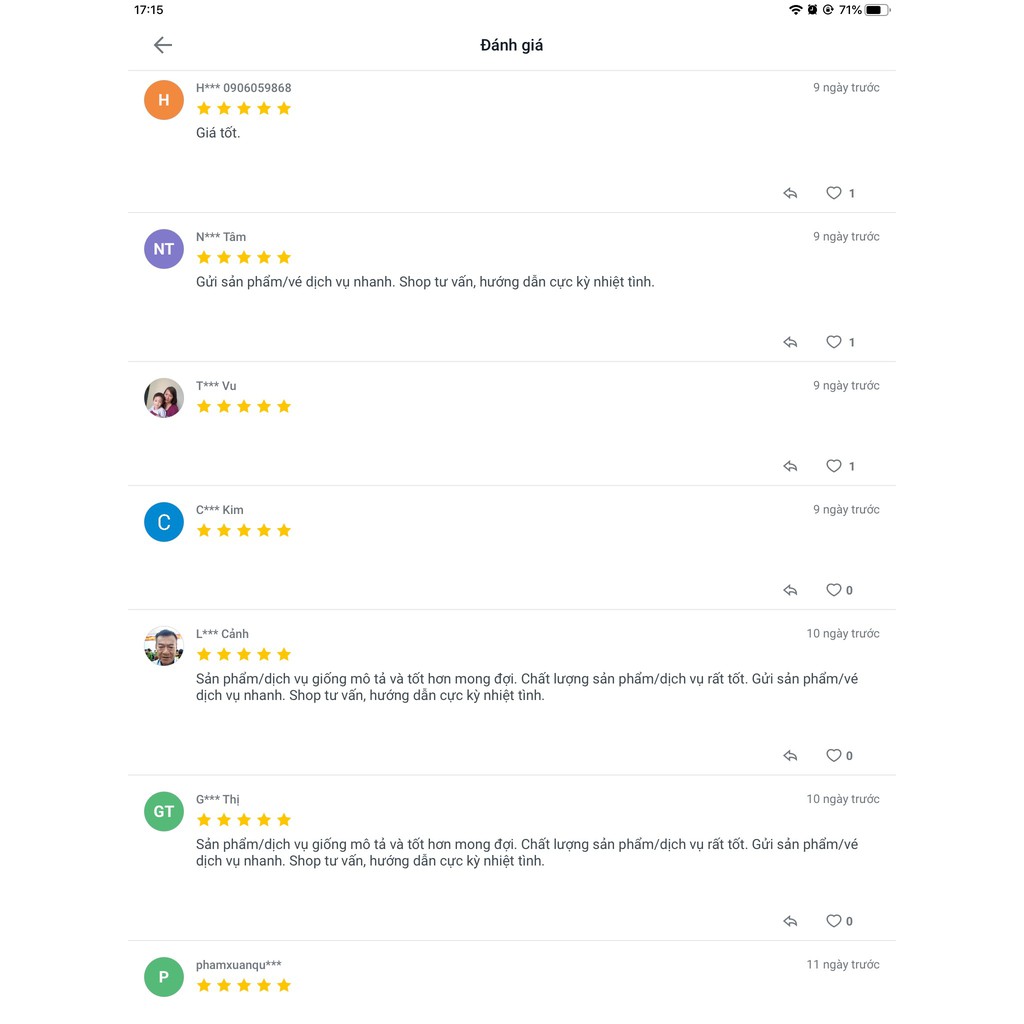Tap the orange H avatar

164,100
